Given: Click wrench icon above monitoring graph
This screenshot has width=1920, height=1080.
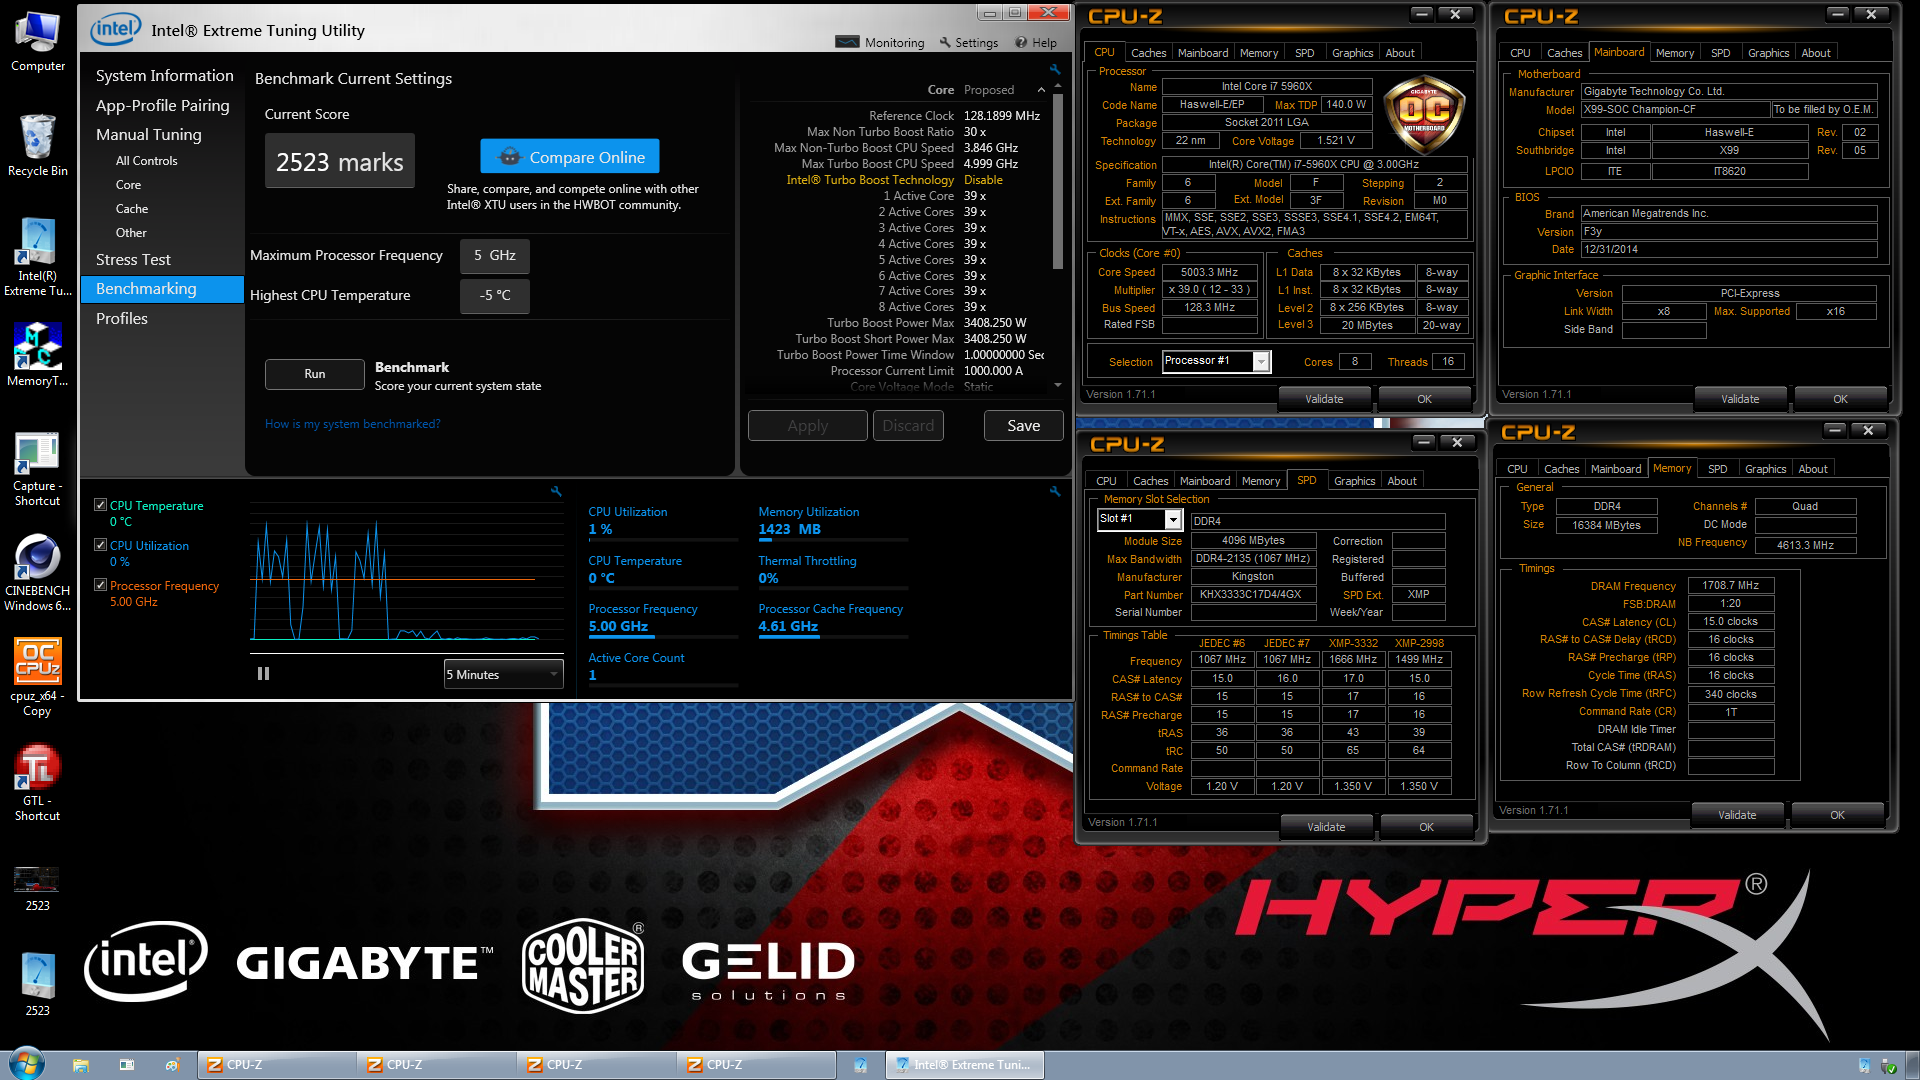Looking at the screenshot, I should pyautogui.click(x=556, y=491).
